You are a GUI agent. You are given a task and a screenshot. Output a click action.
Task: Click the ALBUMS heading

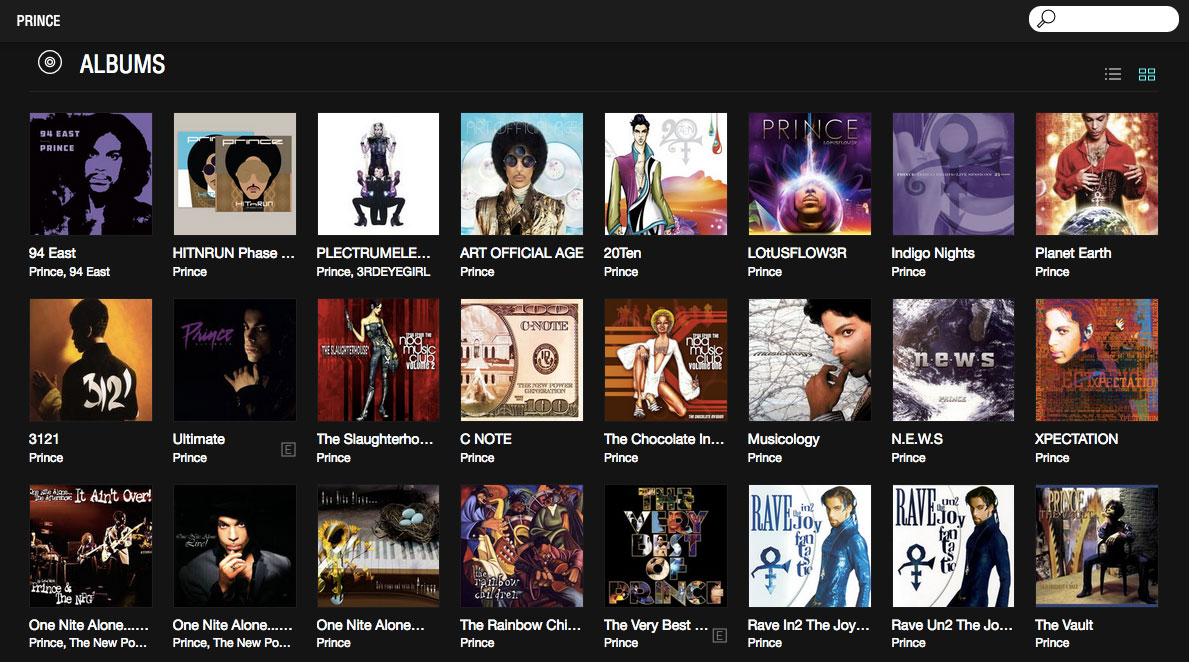tap(123, 64)
